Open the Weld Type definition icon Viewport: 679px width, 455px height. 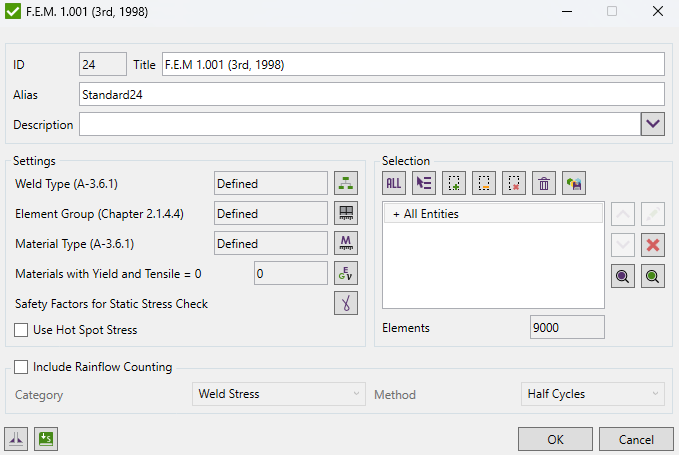(x=345, y=183)
